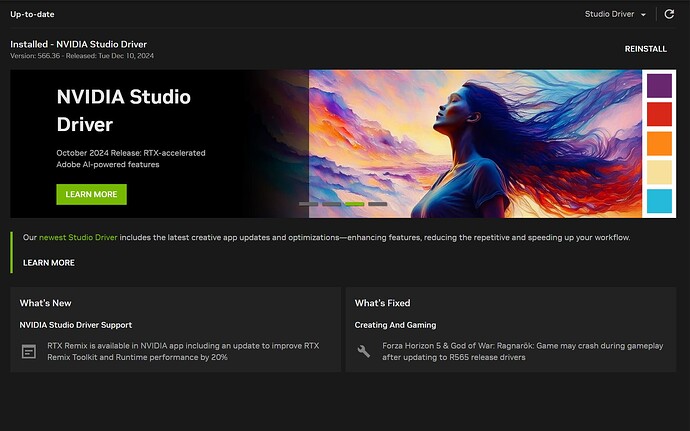The height and width of the screenshot is (431, 690).
Task: Click the REINSTALL button
Action: click(645, 49)
